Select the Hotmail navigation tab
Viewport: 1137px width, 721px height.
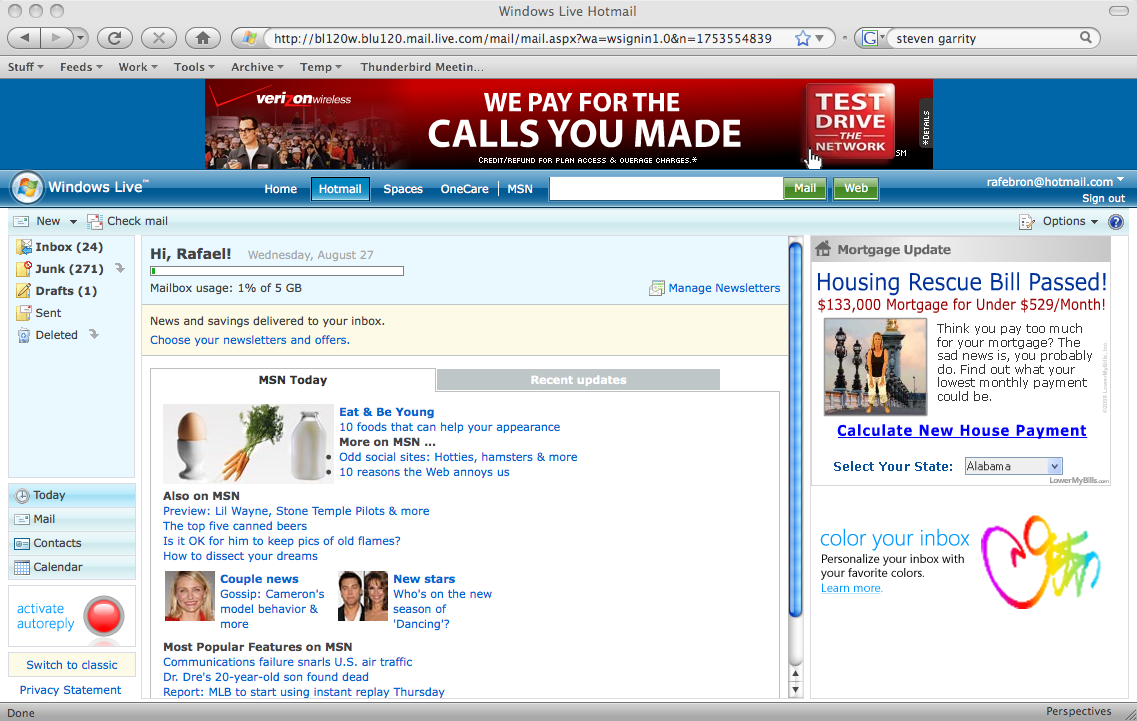point(340,189)
